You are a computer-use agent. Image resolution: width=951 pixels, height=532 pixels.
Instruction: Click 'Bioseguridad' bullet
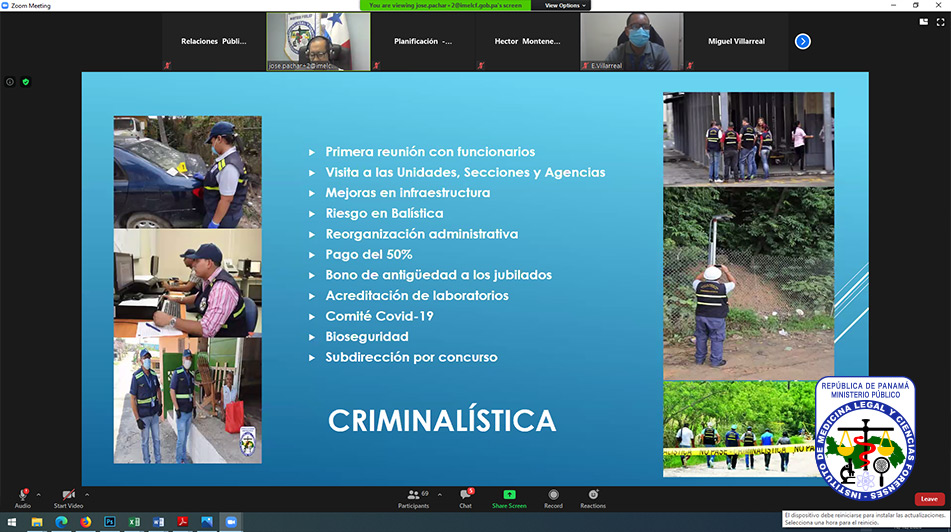click(367, 337)
